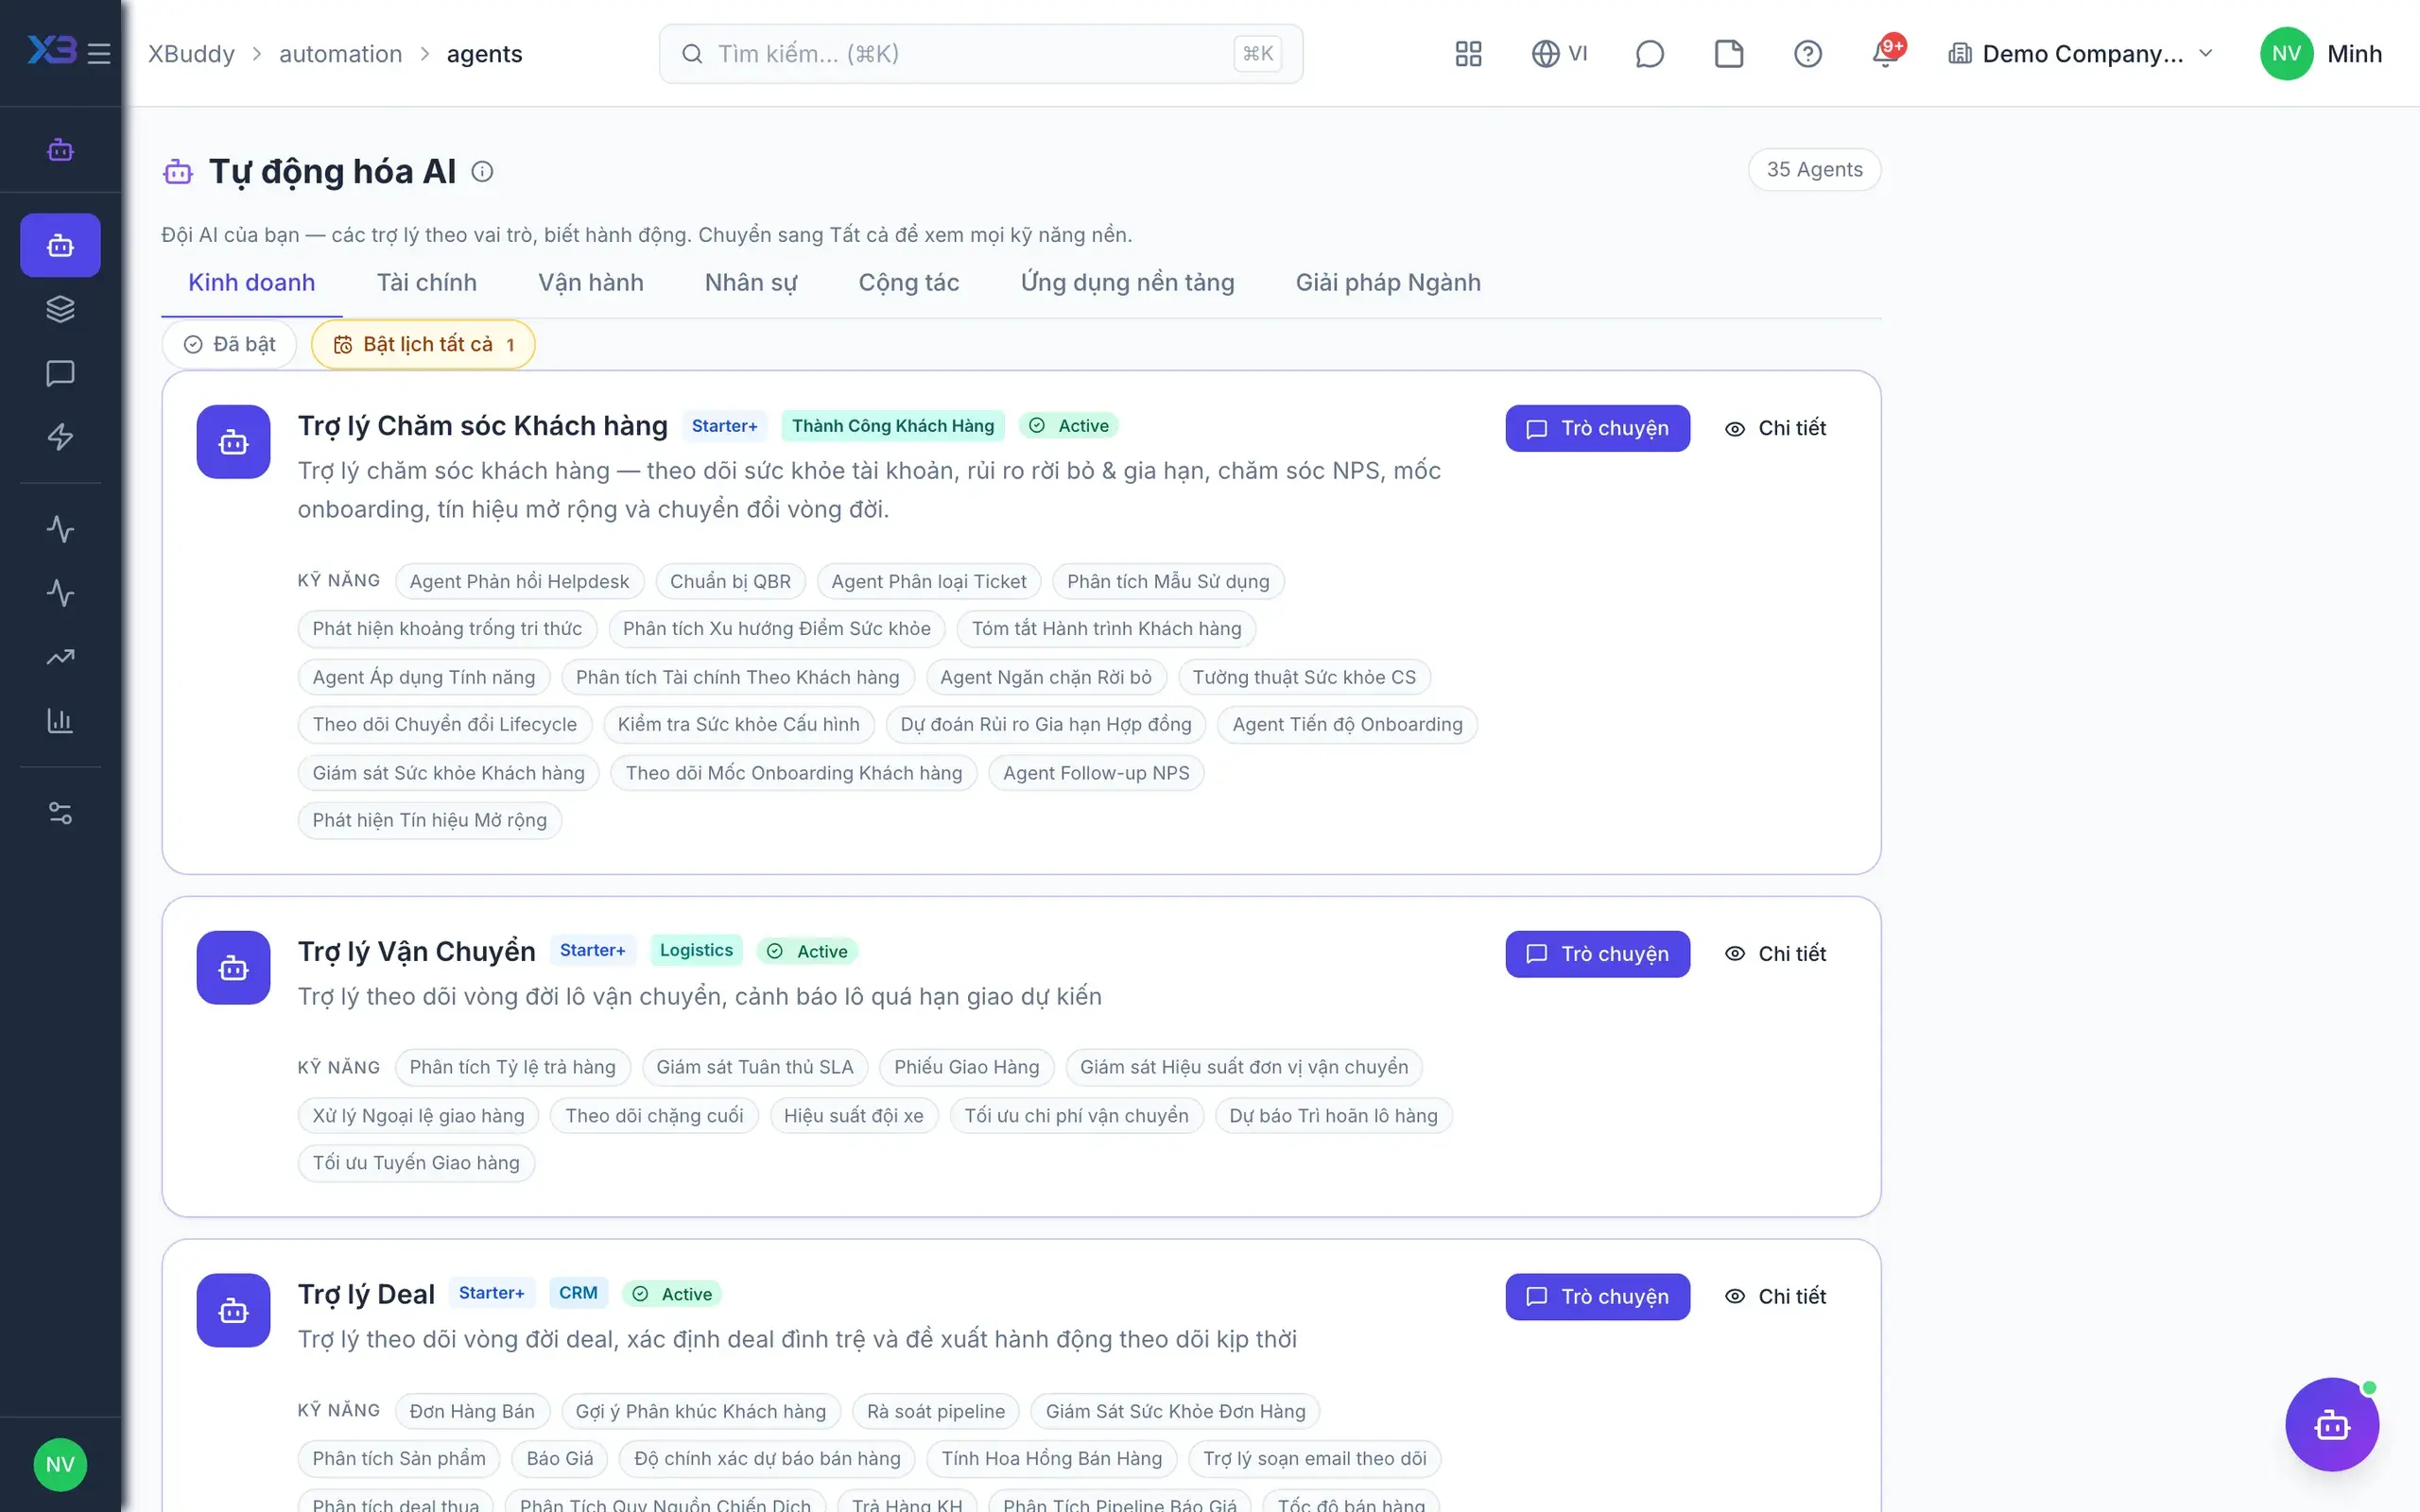Open the Minh user profile menu
The height and width of the screenshot is (1512, 2420).
click(x=2321, y=54)
